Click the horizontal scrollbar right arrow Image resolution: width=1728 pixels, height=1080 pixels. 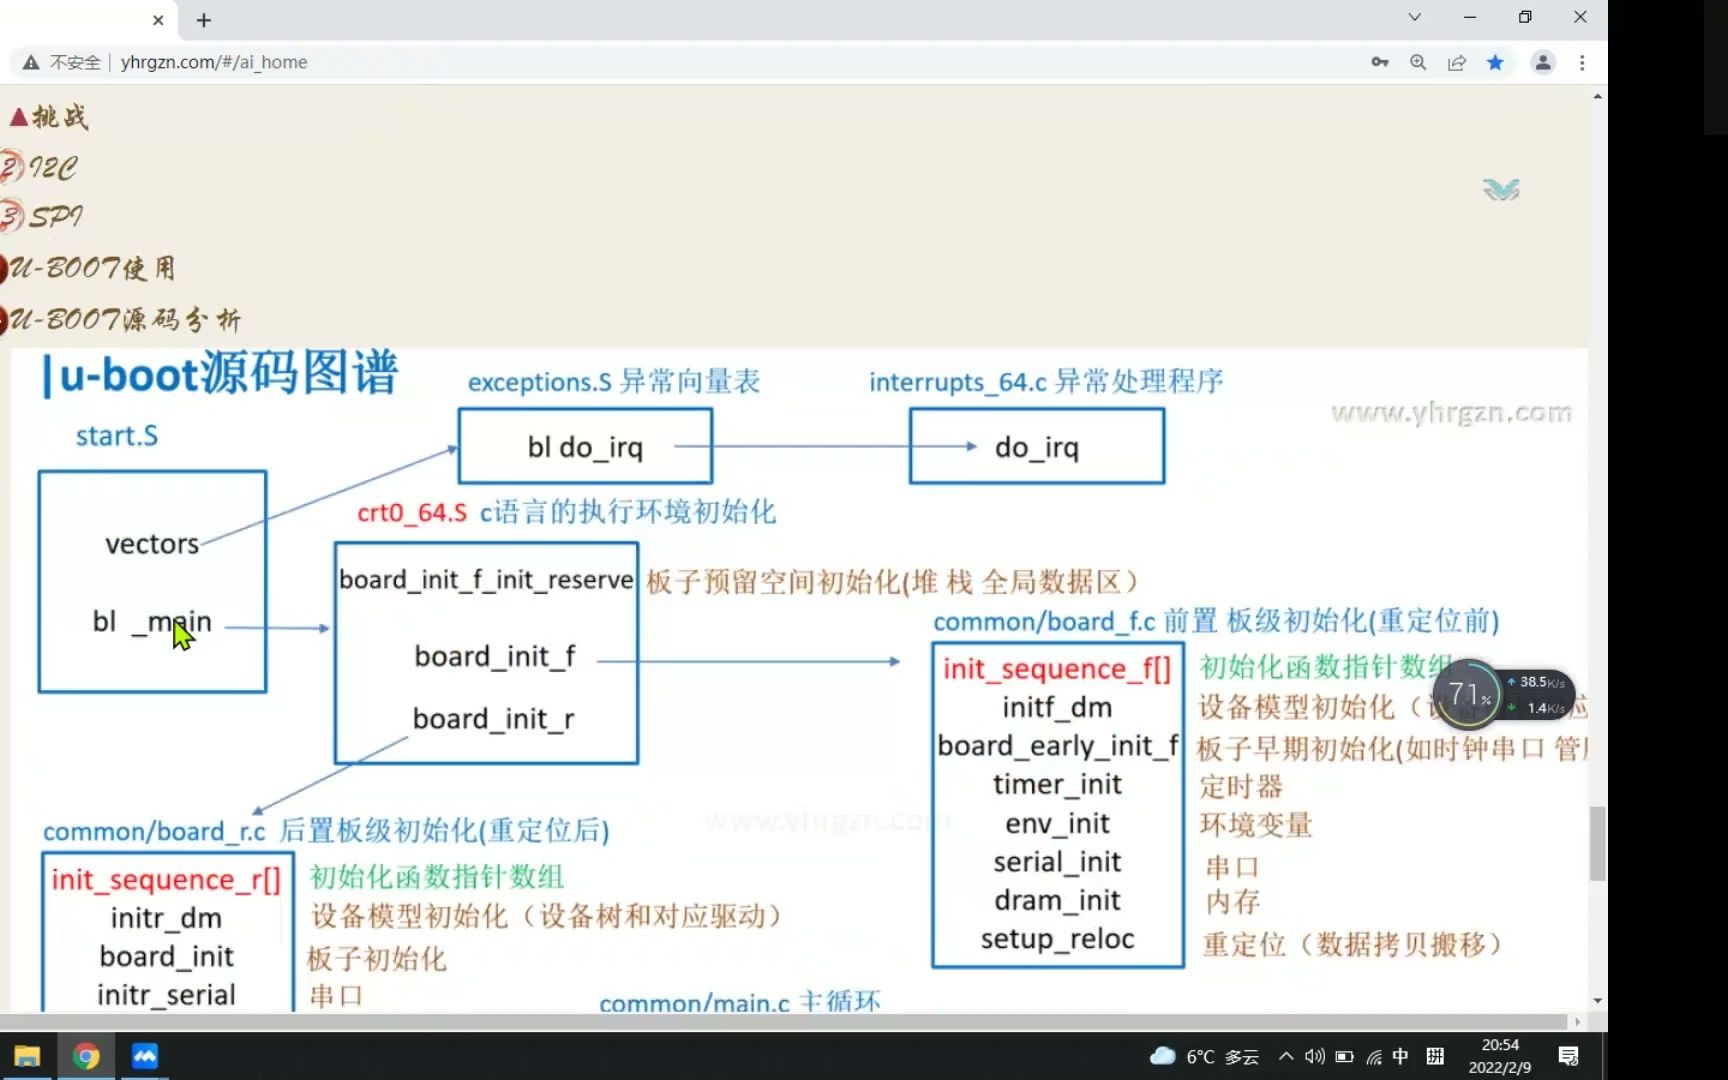(x=1577, y=1022)
